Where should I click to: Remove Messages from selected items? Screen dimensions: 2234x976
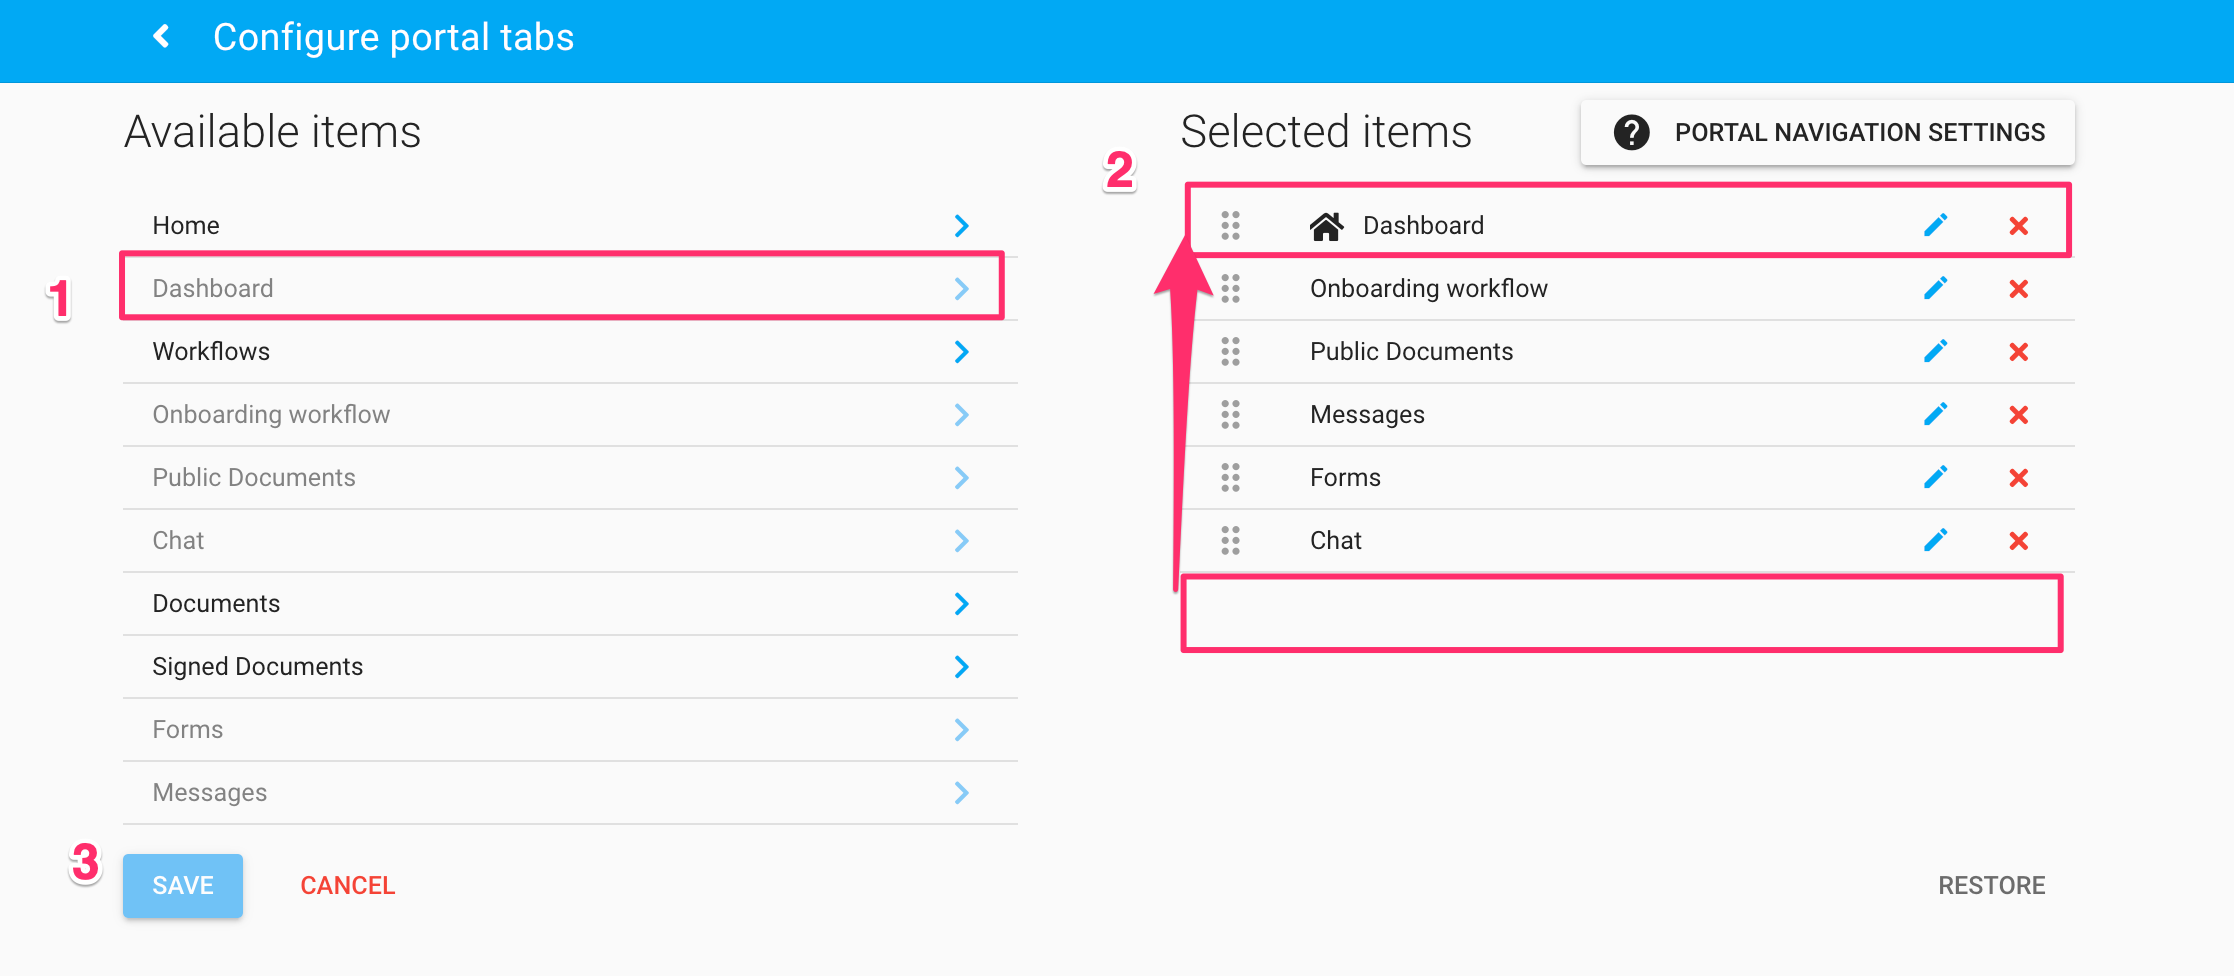(x=2019, y=414)
